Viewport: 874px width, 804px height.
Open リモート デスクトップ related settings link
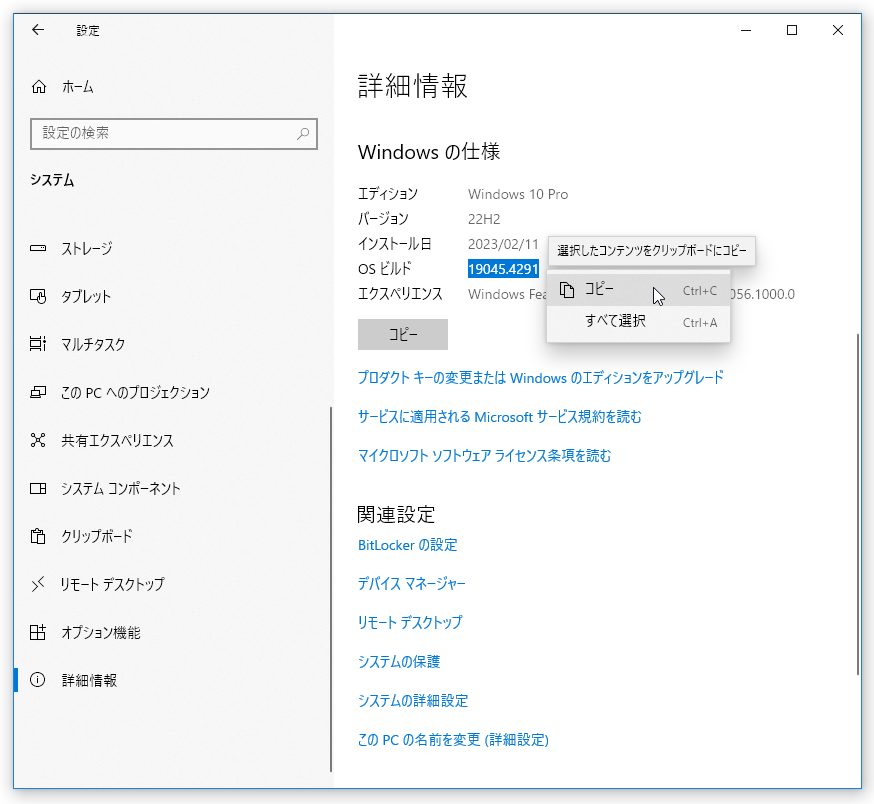tap(410, 622)
